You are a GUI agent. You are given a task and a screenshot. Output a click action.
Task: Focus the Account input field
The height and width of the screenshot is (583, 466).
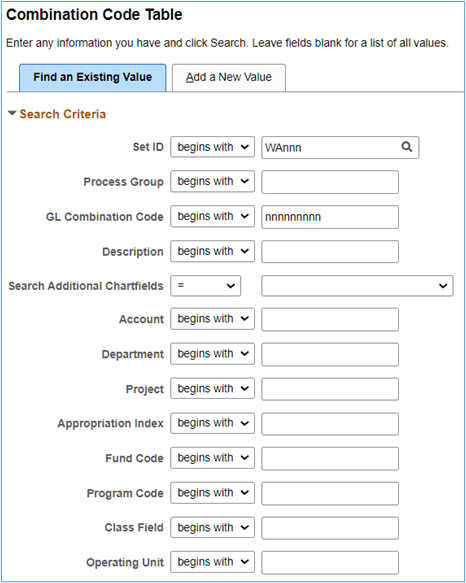[x=330, y=319]
